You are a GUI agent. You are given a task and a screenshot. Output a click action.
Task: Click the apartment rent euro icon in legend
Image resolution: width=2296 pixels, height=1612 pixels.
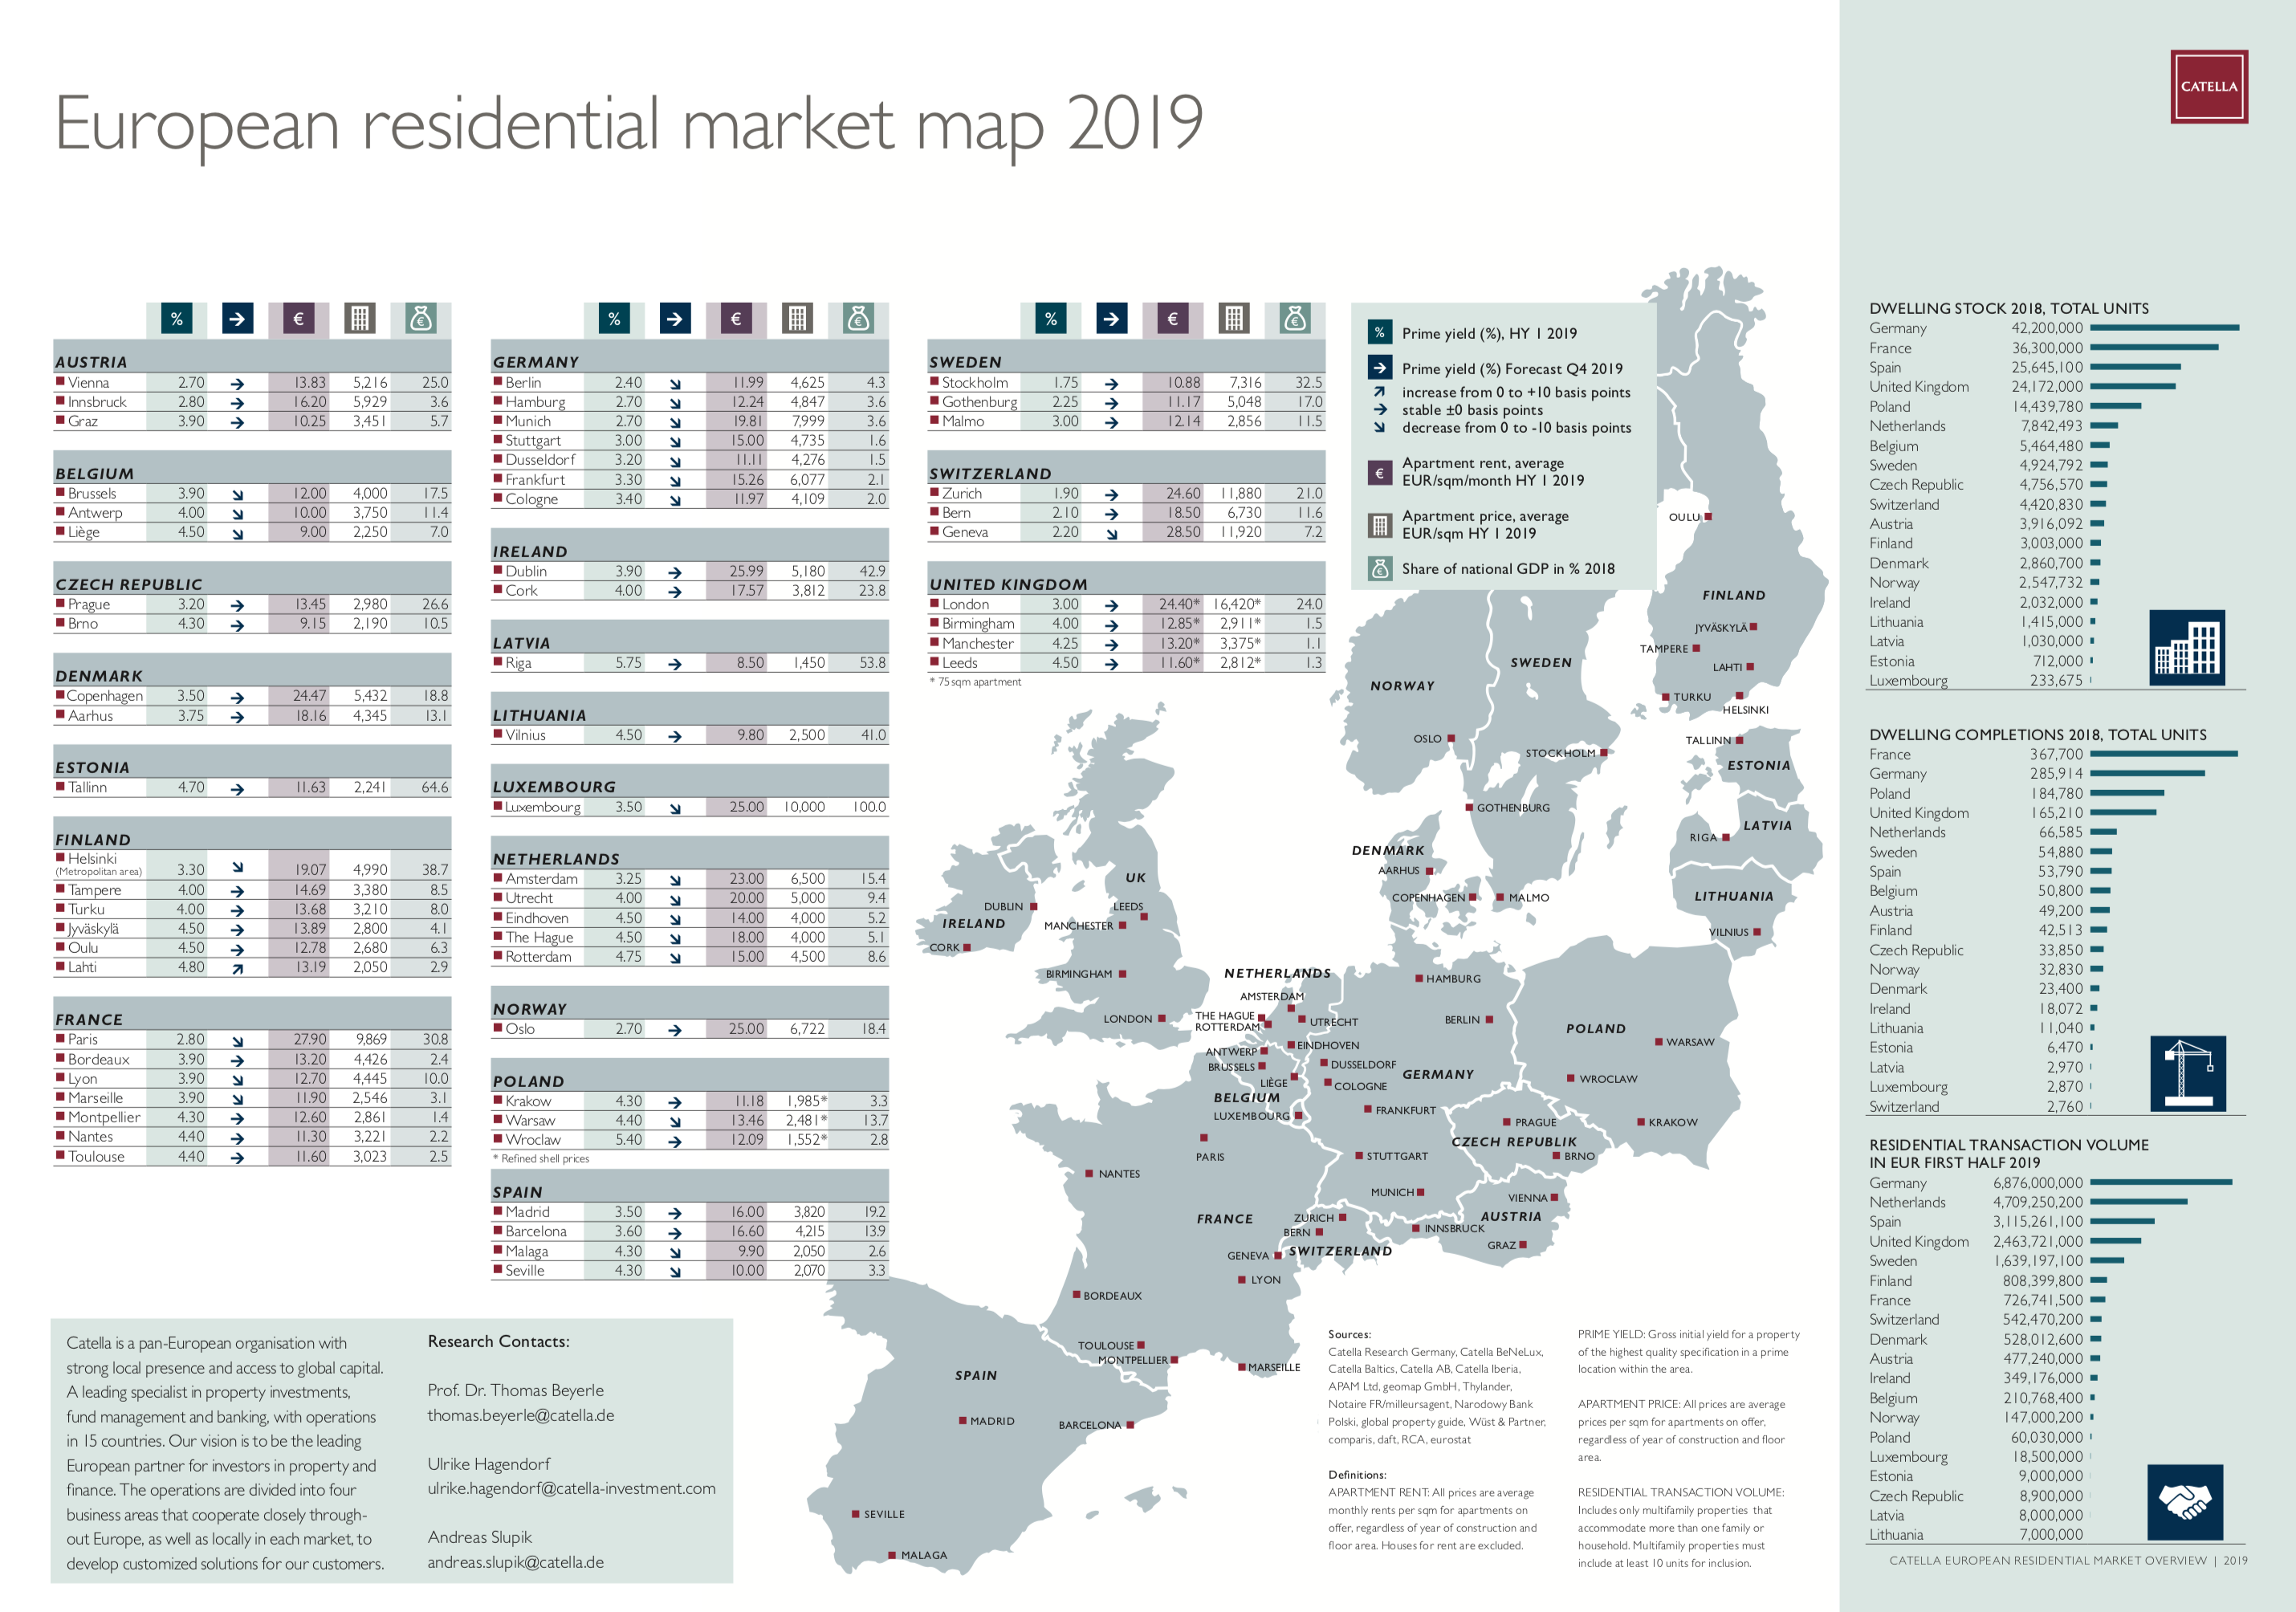tap(1379, 473)
